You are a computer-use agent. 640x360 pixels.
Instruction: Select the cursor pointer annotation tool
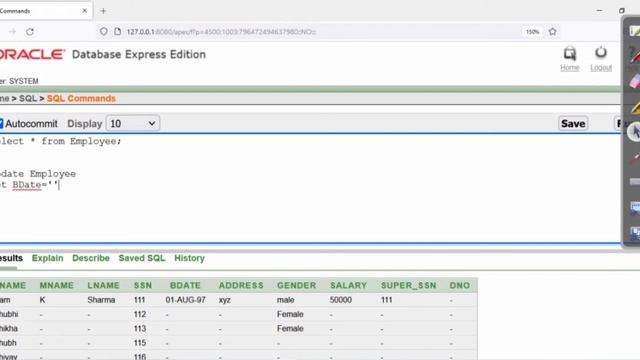point(635,132)
